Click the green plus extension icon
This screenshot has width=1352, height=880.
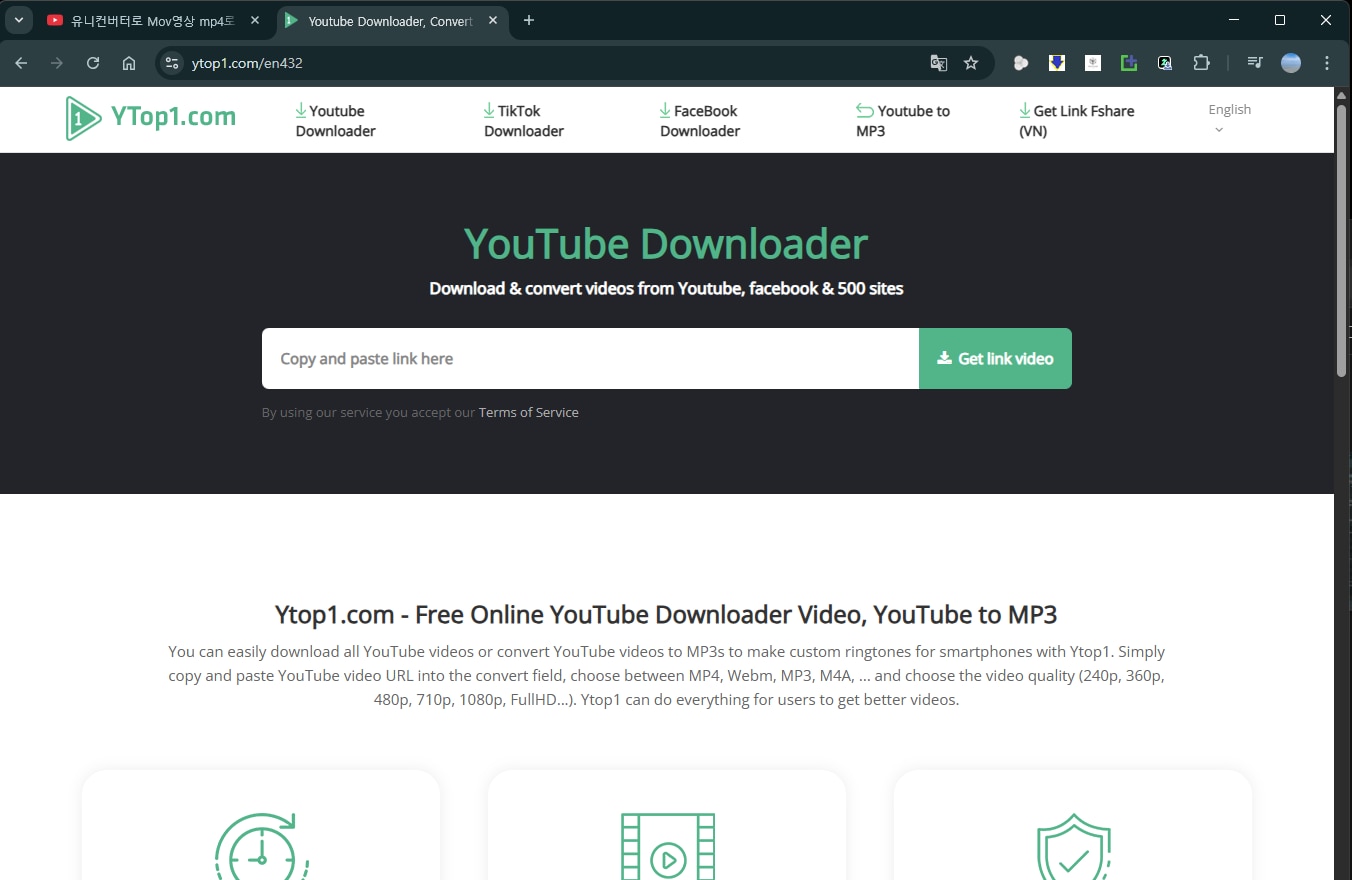tap(1129, 63)
